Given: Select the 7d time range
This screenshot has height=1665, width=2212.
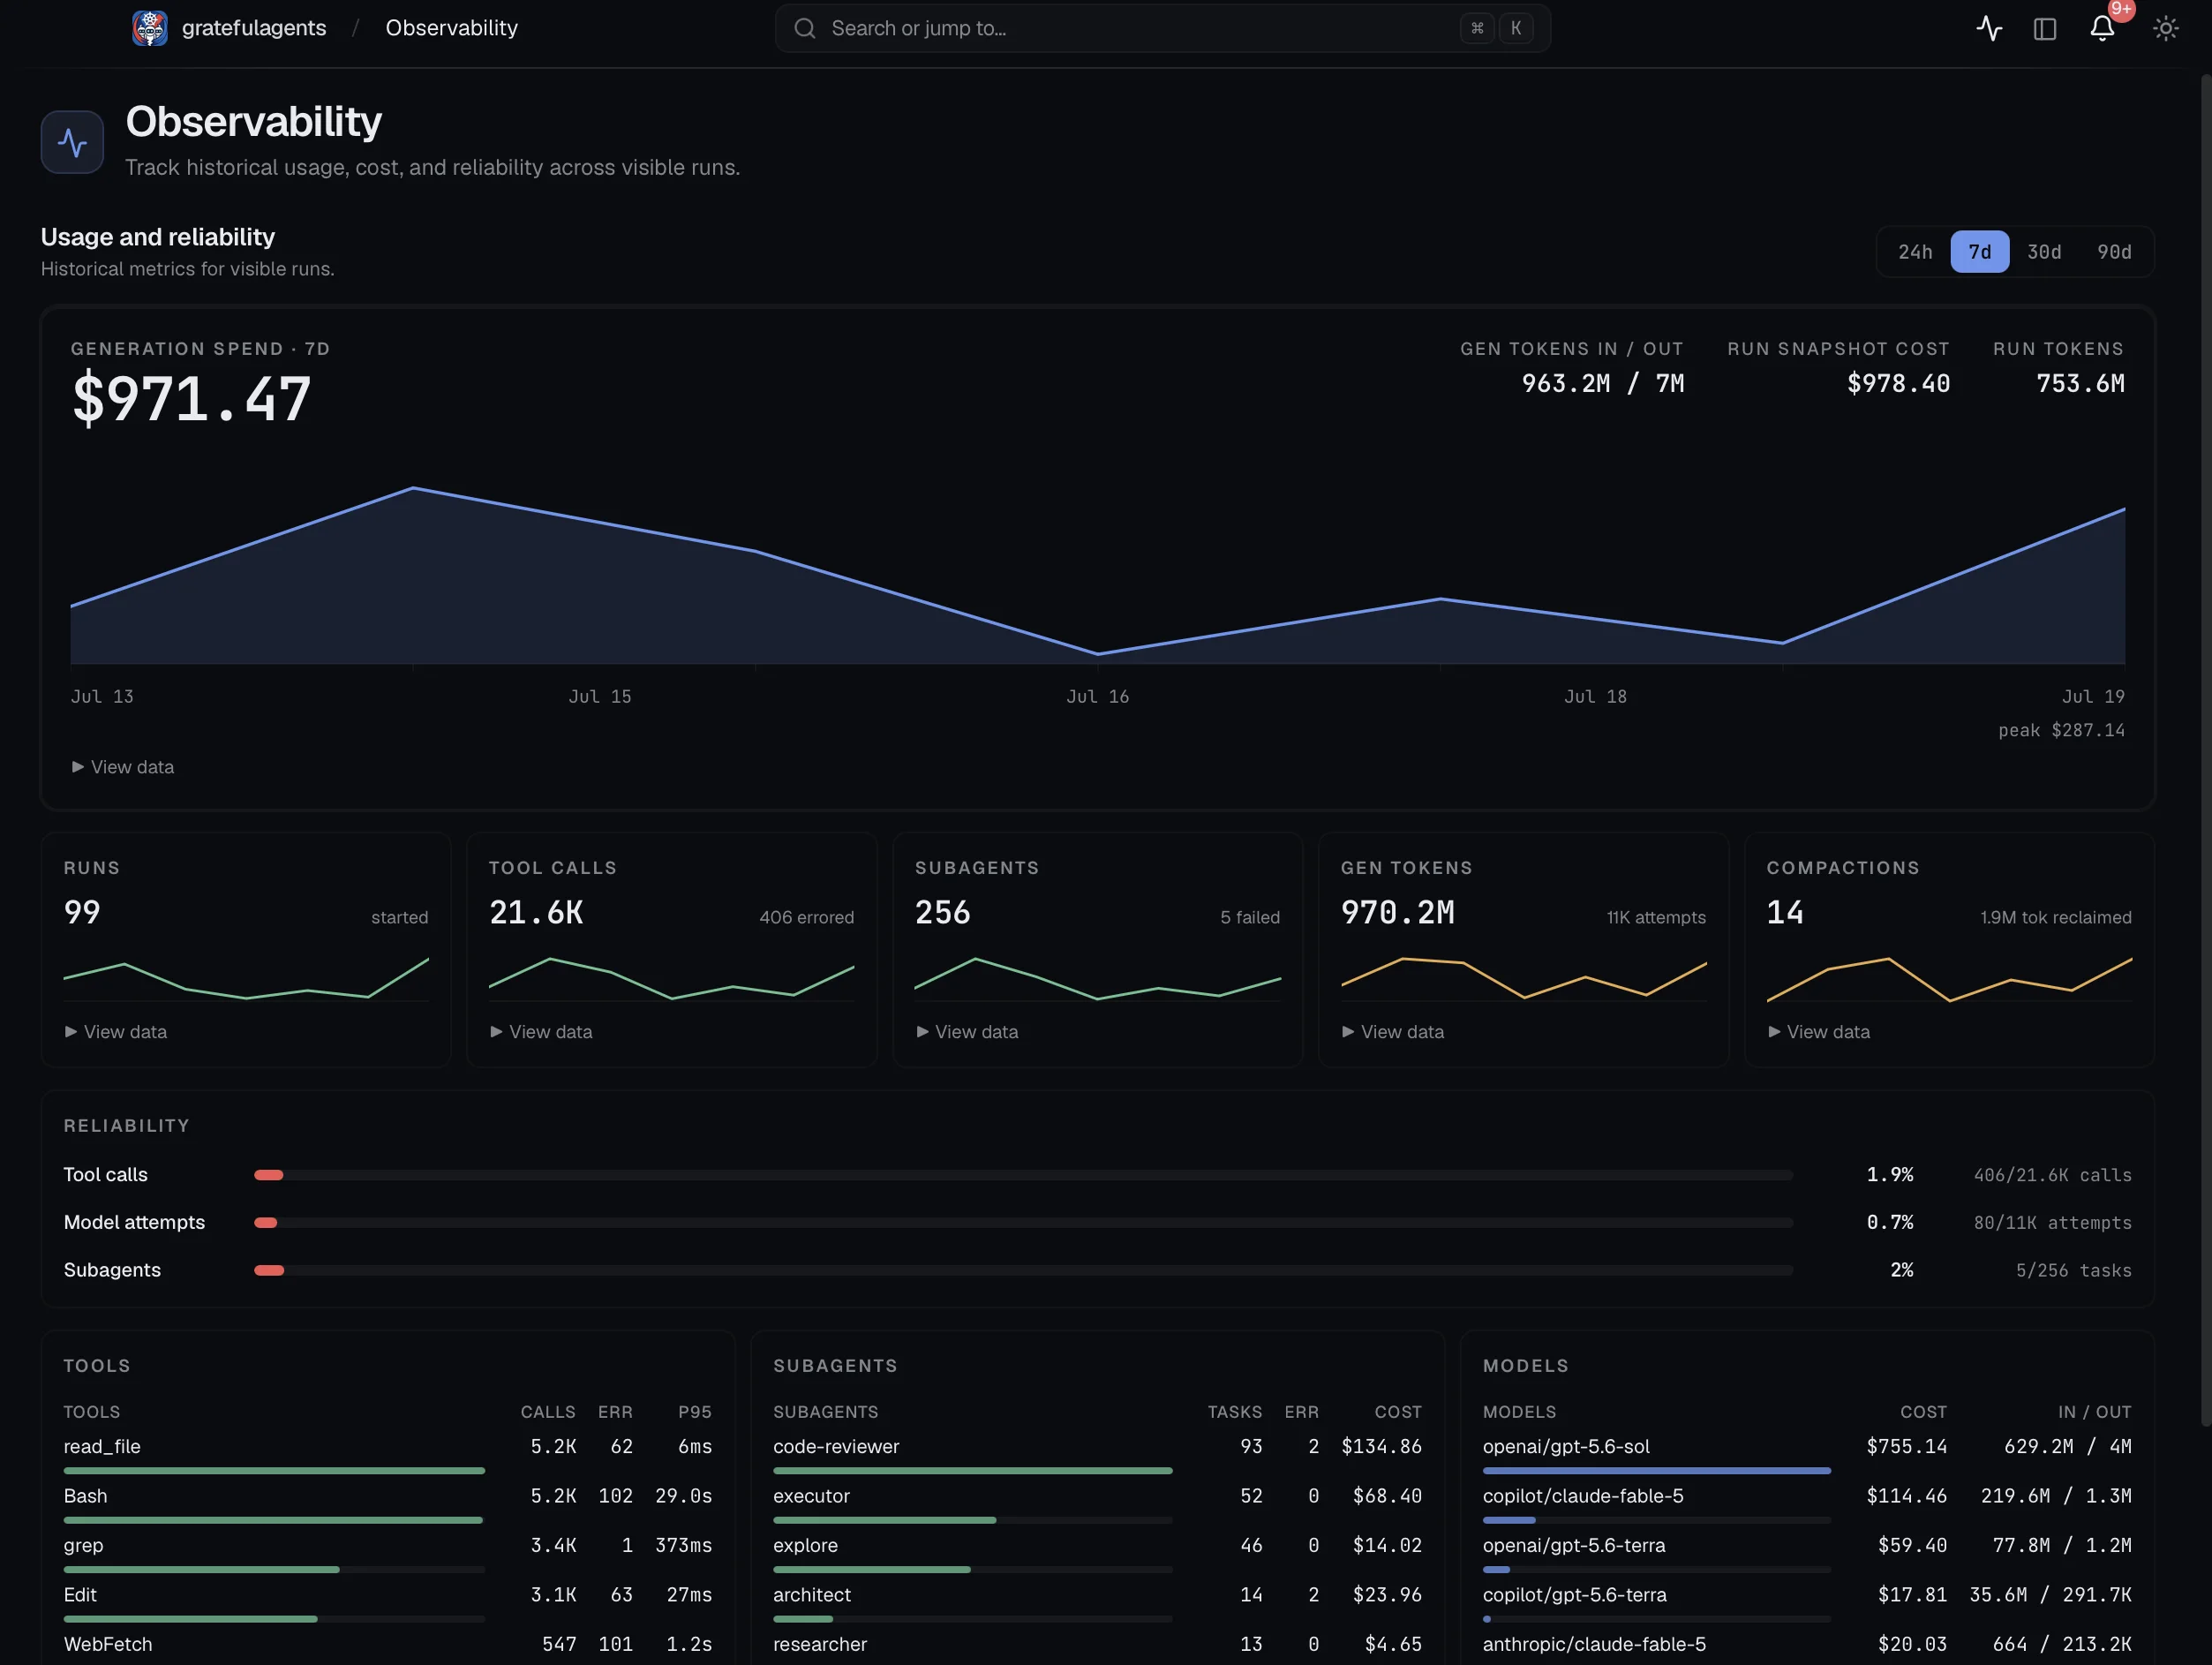Looking at the screenshot, I should coord(1979,252).
